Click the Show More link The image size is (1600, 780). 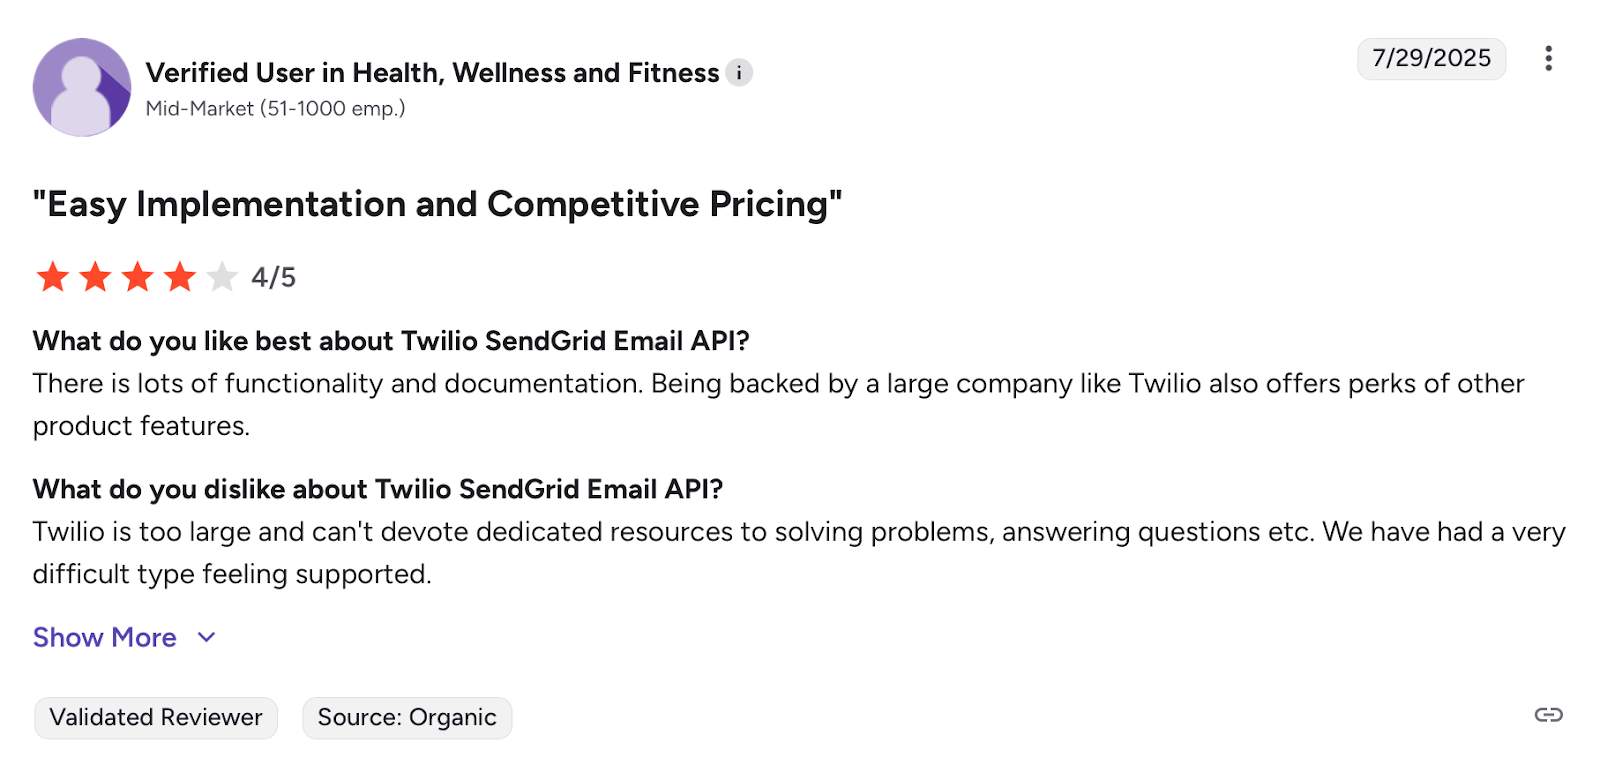tap(105, 638)
